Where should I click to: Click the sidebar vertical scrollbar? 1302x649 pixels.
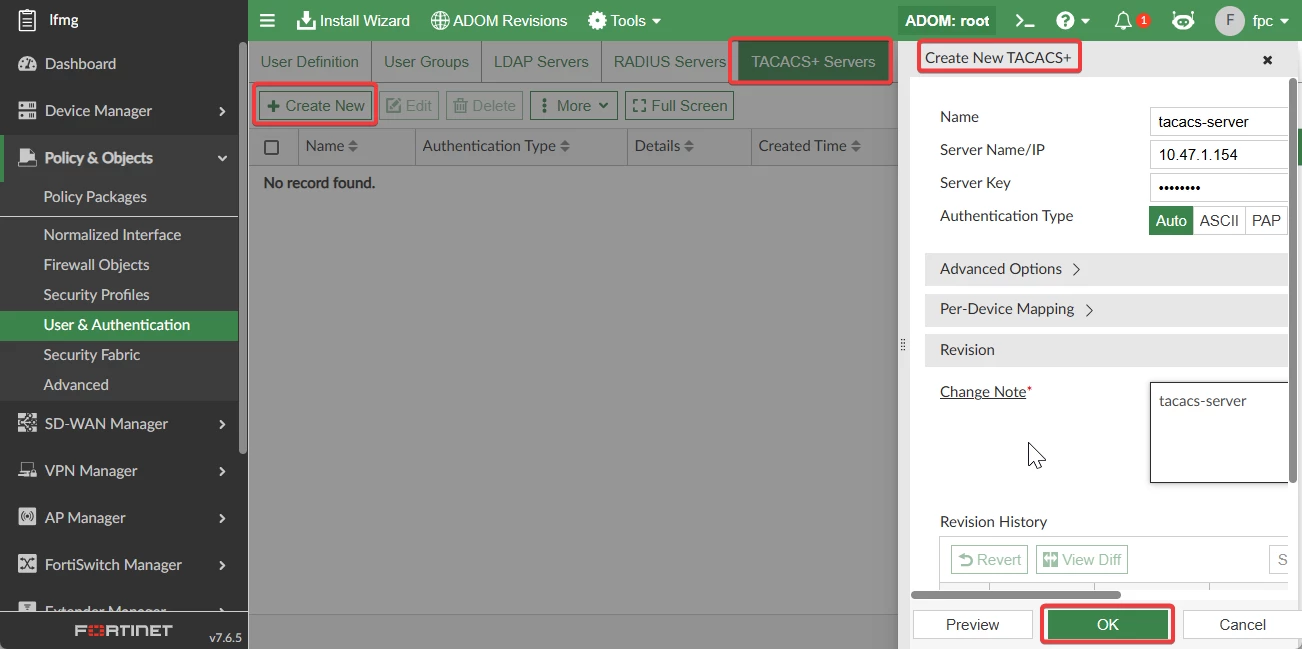point(242,248)
